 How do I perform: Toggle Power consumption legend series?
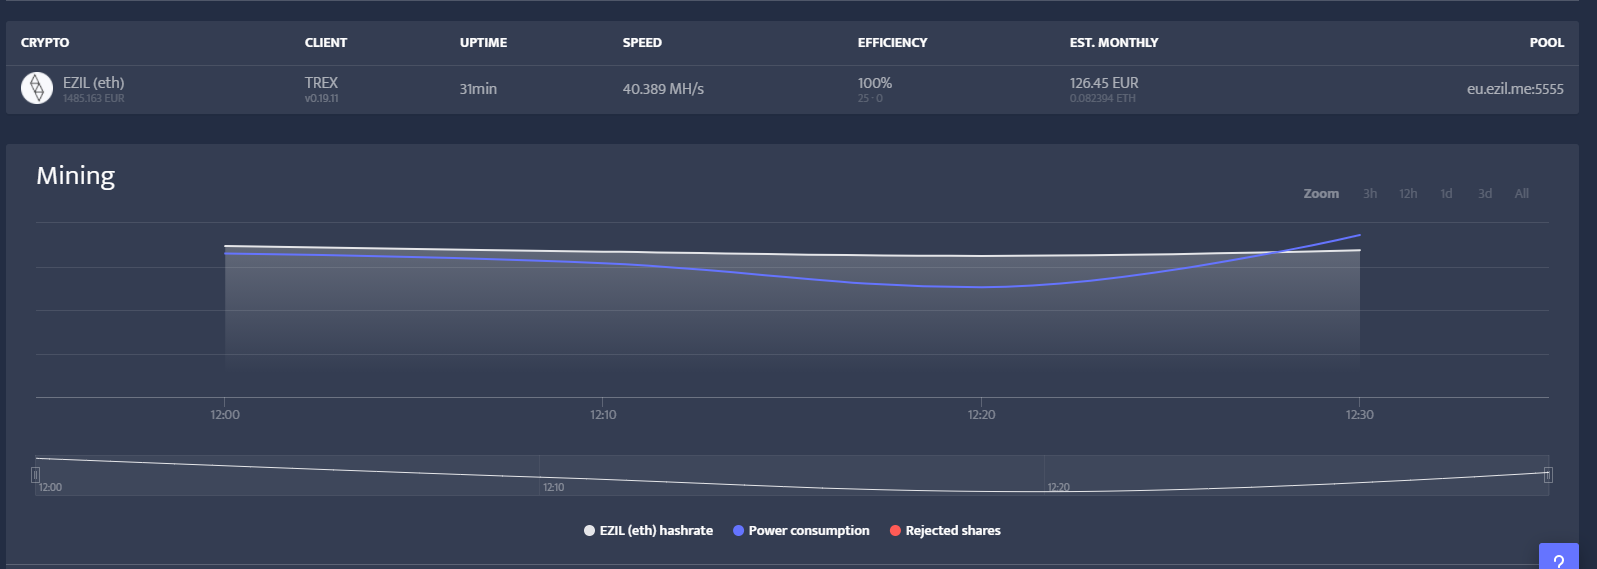pos(801,531)
